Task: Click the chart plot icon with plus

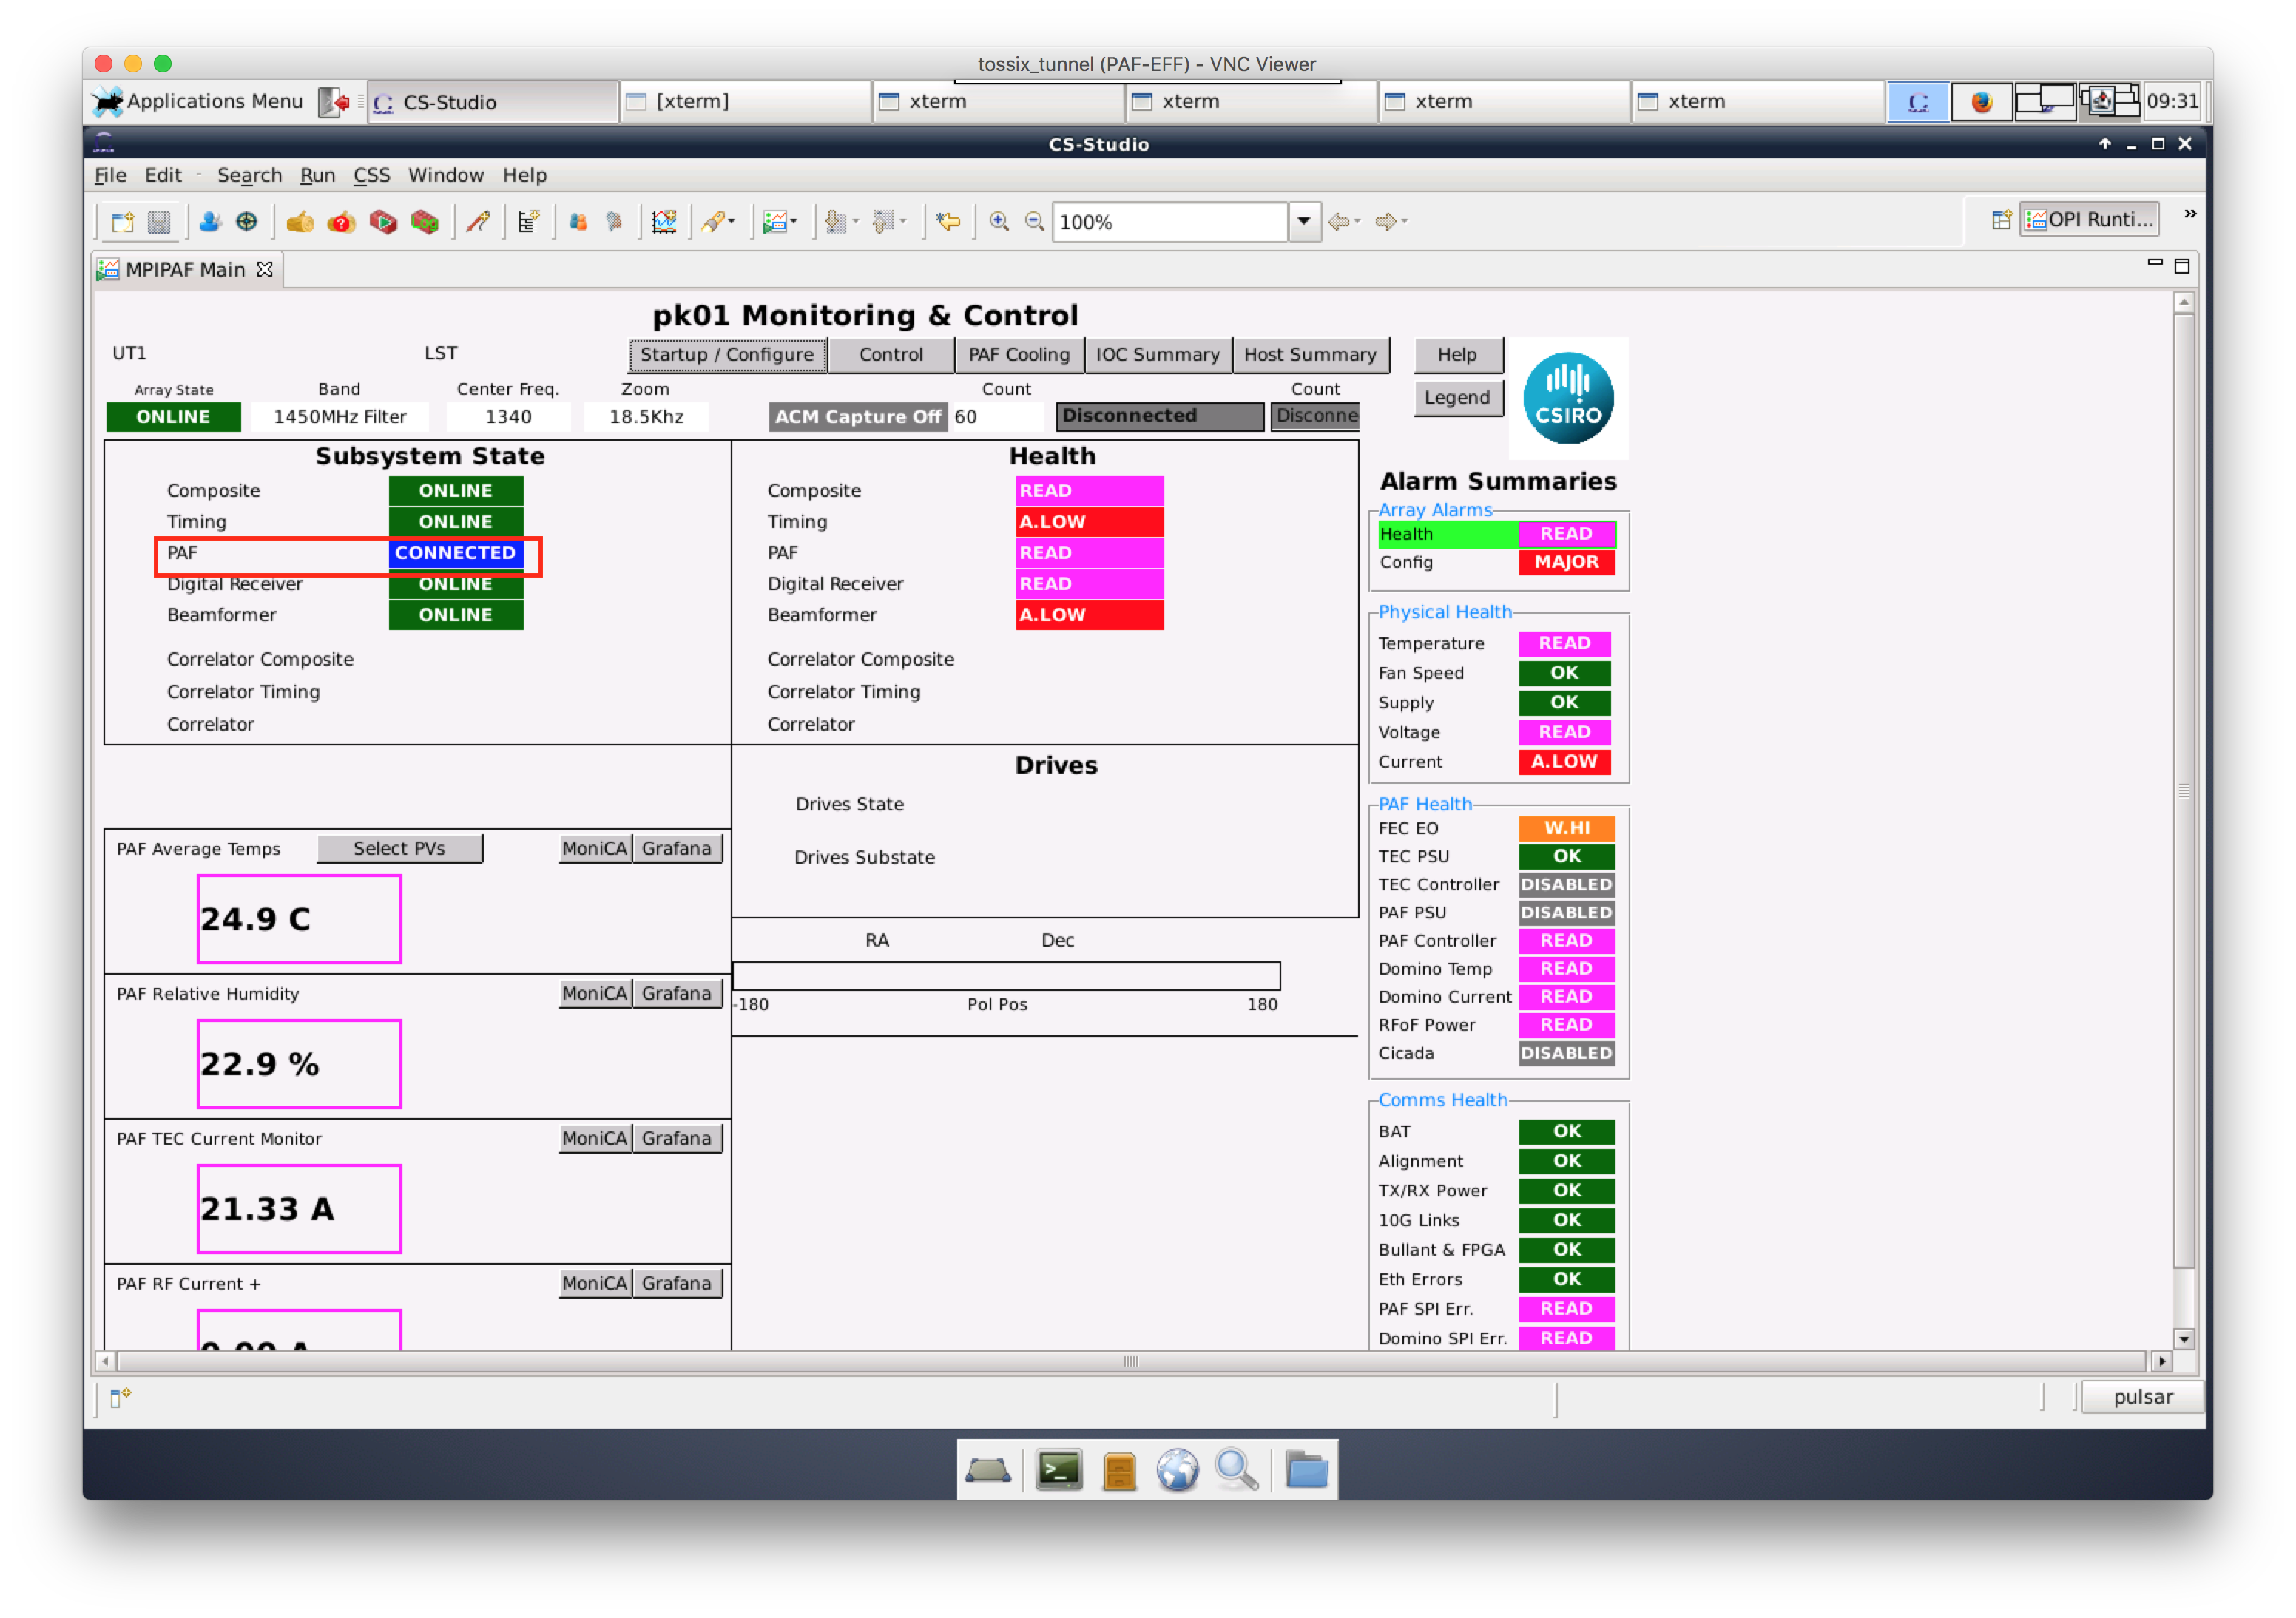Action: click(664, 222)
